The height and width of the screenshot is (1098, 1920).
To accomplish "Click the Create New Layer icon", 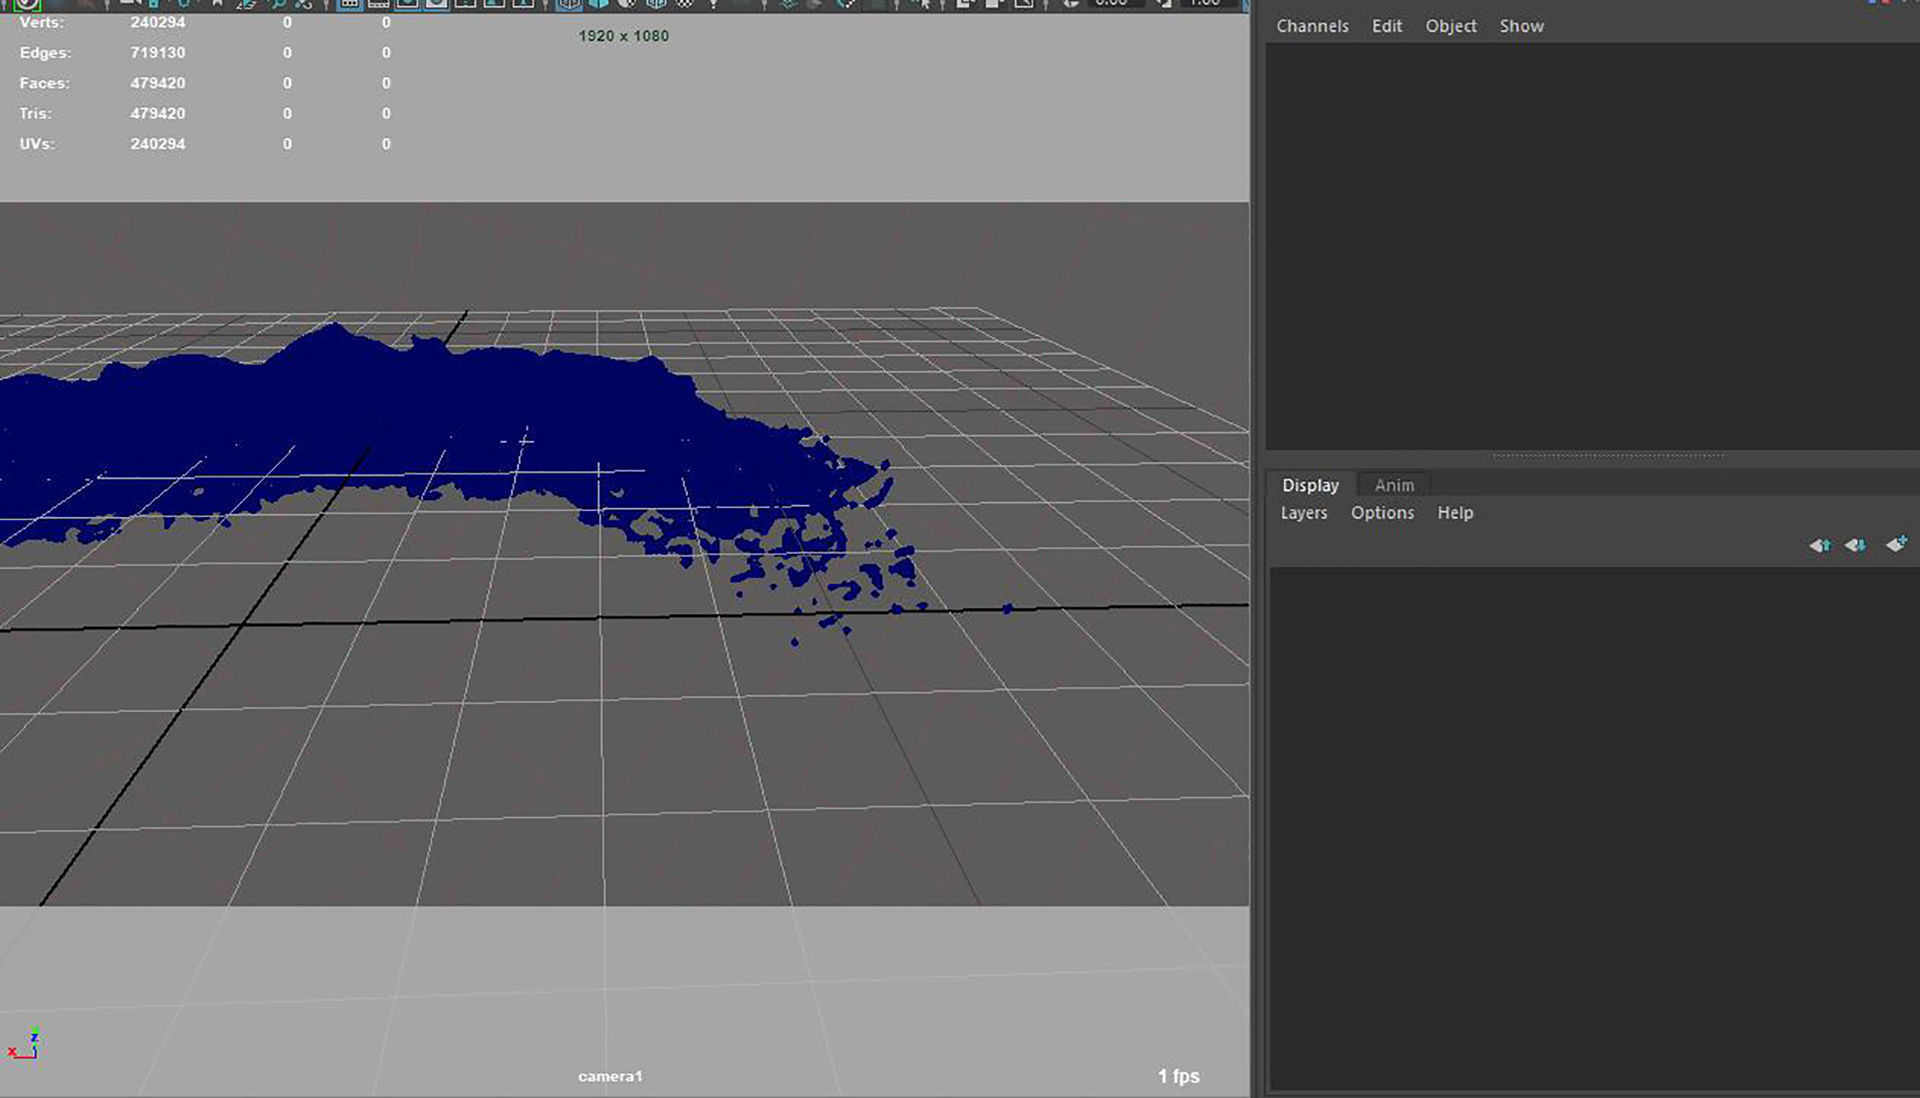I will tap(1896, 544).
